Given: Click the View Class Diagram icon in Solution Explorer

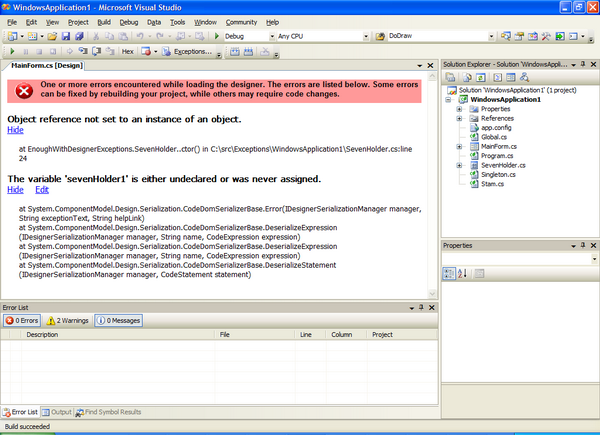Looking at the screenshot, I should tap(524, 77).
